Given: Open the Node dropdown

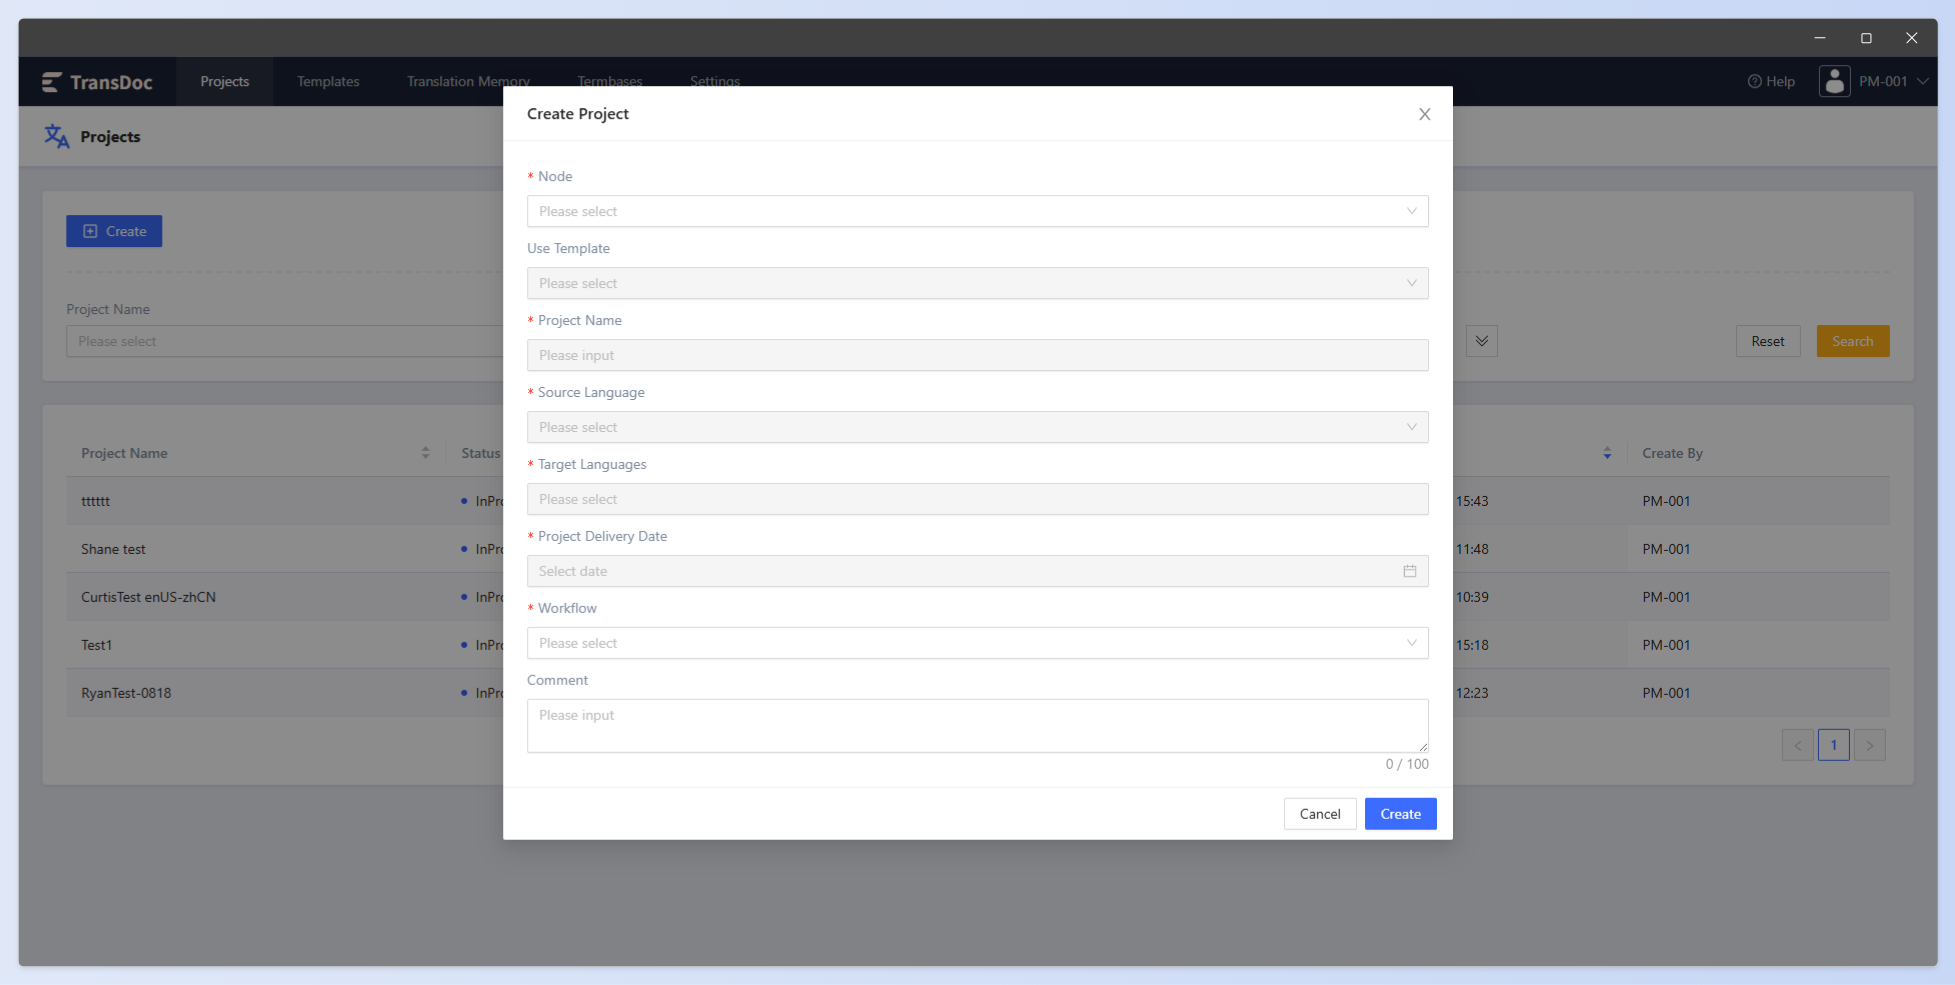Looking at the screenshot, I should pyautogui.click(x=977, y=211).
